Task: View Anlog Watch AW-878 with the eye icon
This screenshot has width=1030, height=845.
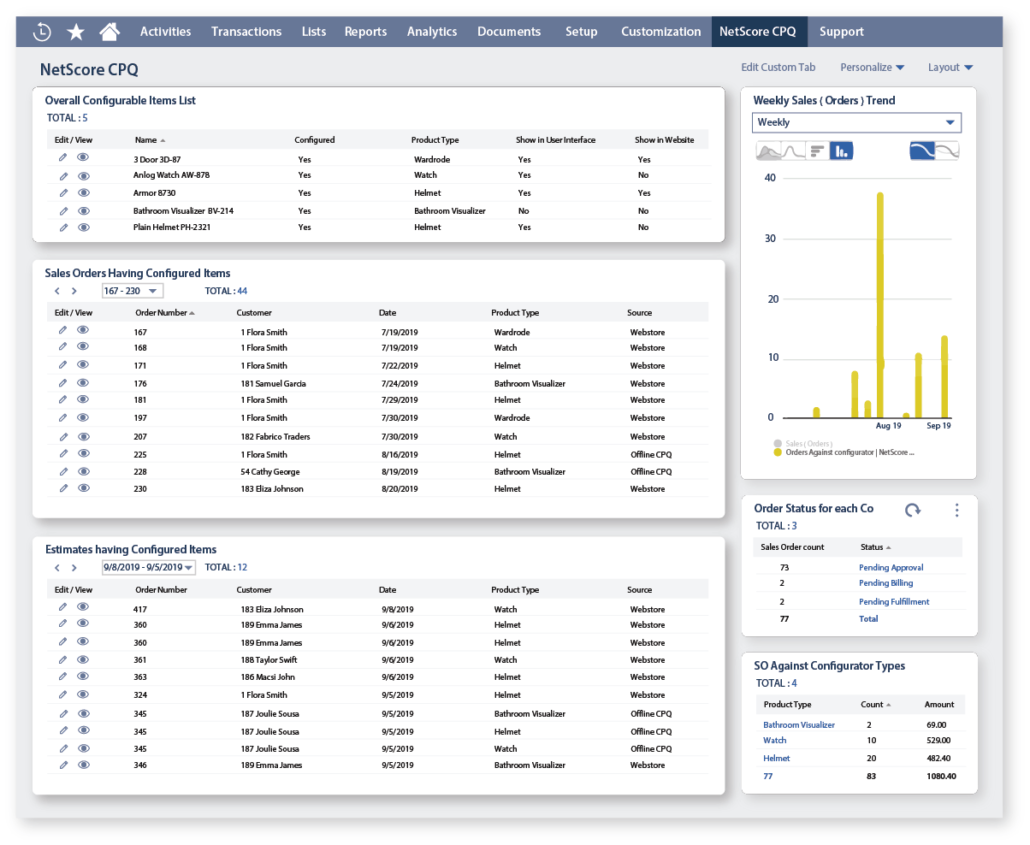Action: click(83, 175)
